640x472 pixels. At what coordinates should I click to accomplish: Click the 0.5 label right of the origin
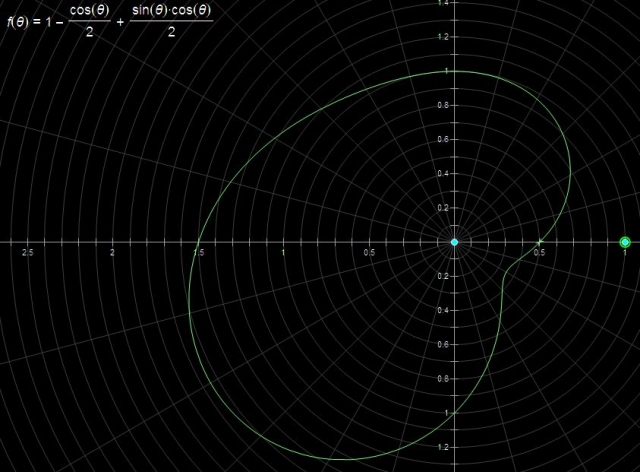click(540, 253)
